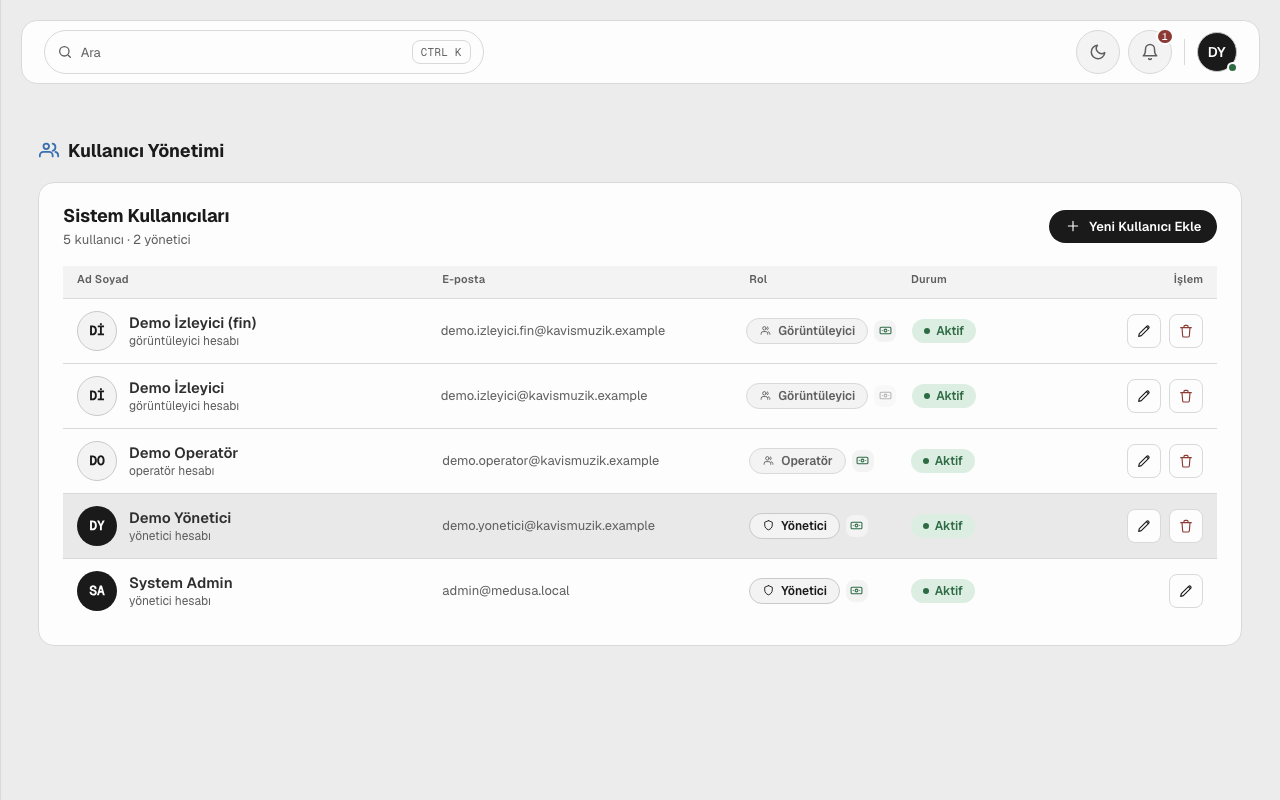Click Yönetici role badge of Demo Yönetici

point(795,526)
